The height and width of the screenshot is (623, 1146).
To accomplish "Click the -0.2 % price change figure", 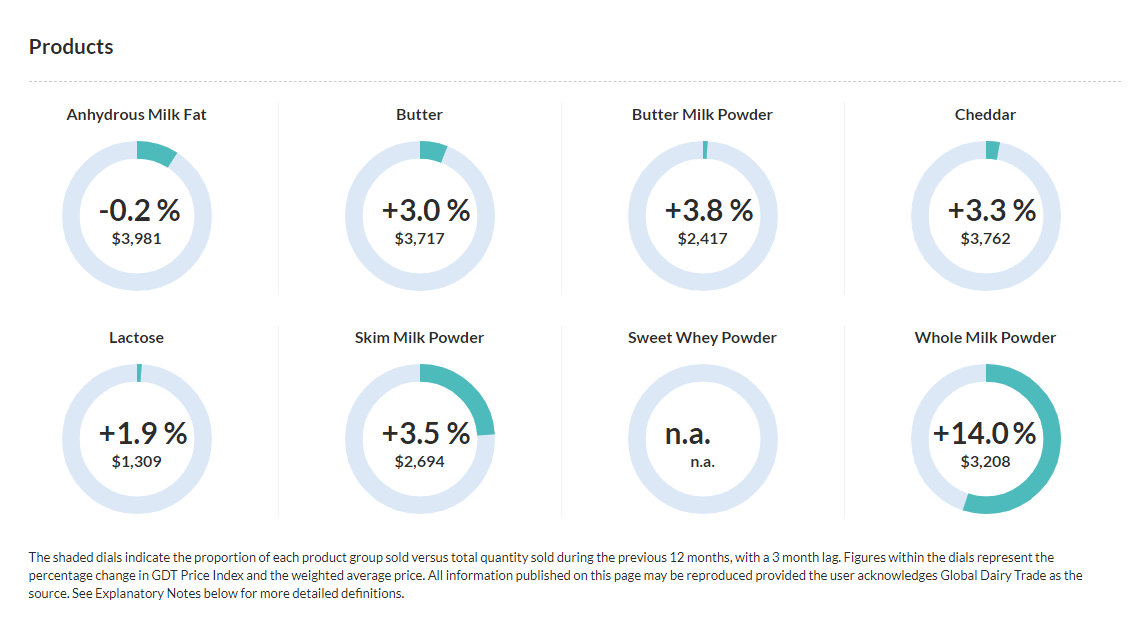I will pos(140,210).
